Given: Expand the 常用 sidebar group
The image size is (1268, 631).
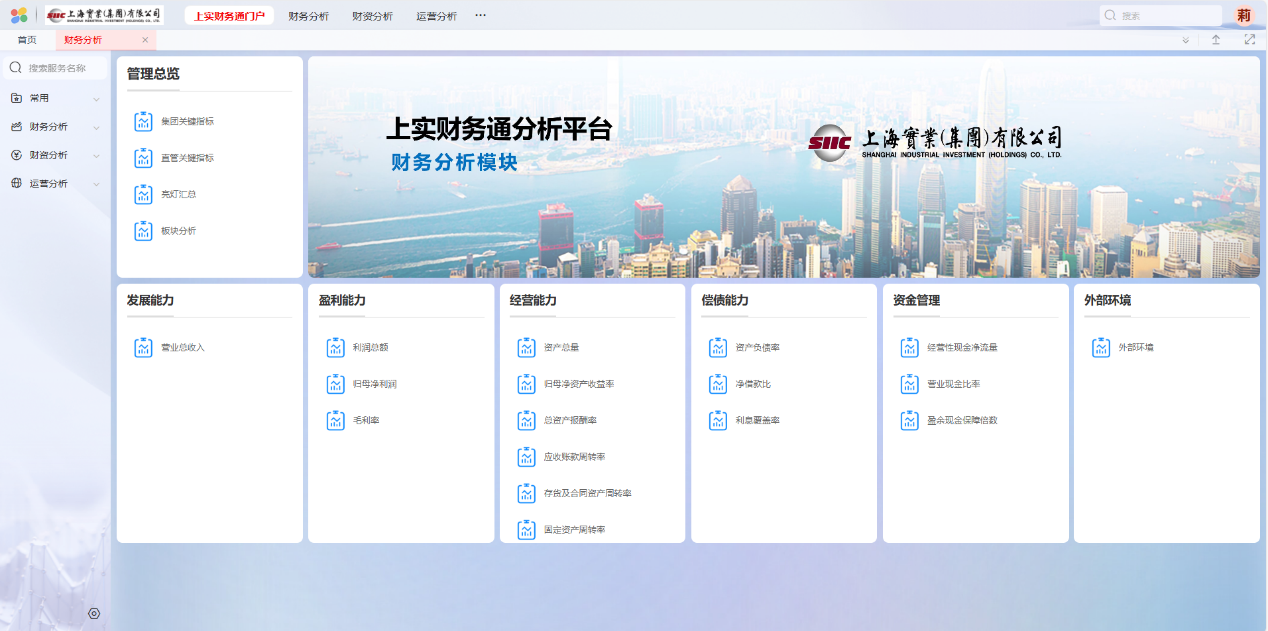Looking at the screenshot, I should click(96, 99).
